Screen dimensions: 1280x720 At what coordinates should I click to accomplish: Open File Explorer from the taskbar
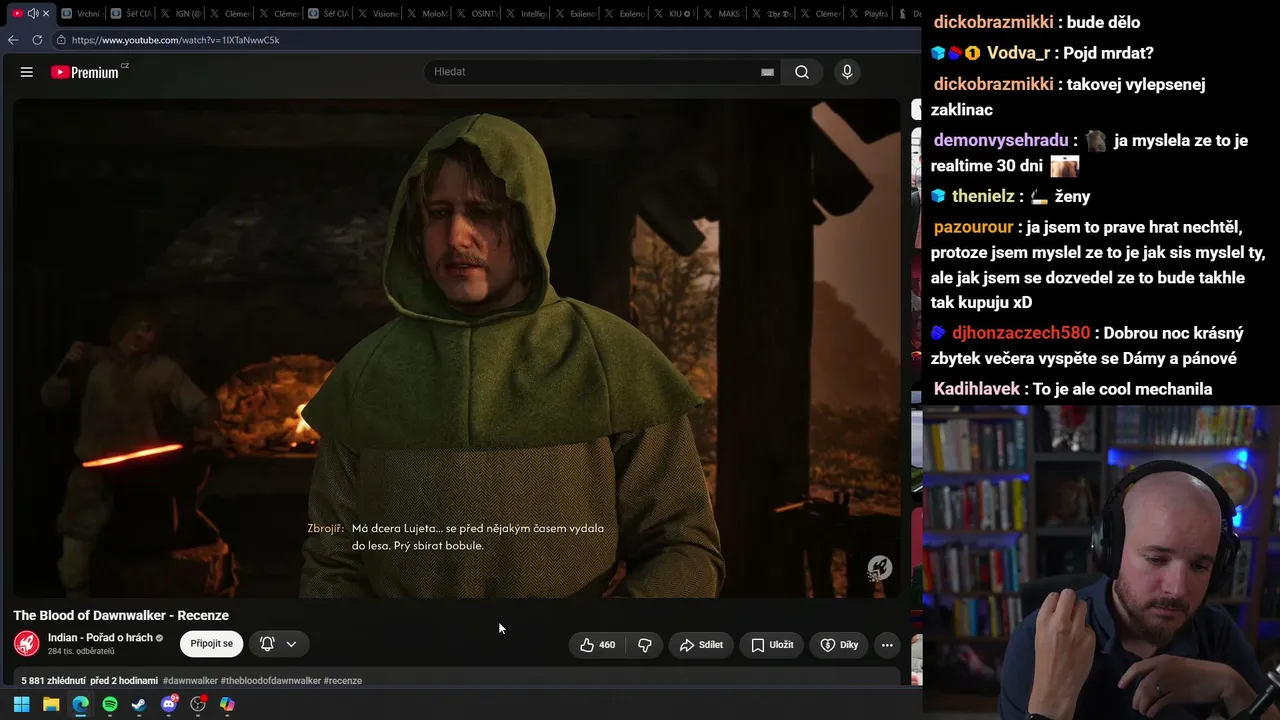click(51, 704)
